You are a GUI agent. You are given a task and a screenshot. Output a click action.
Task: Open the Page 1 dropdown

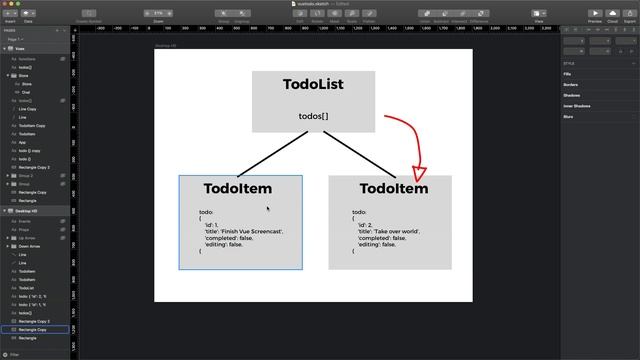(x=16, y=39)
